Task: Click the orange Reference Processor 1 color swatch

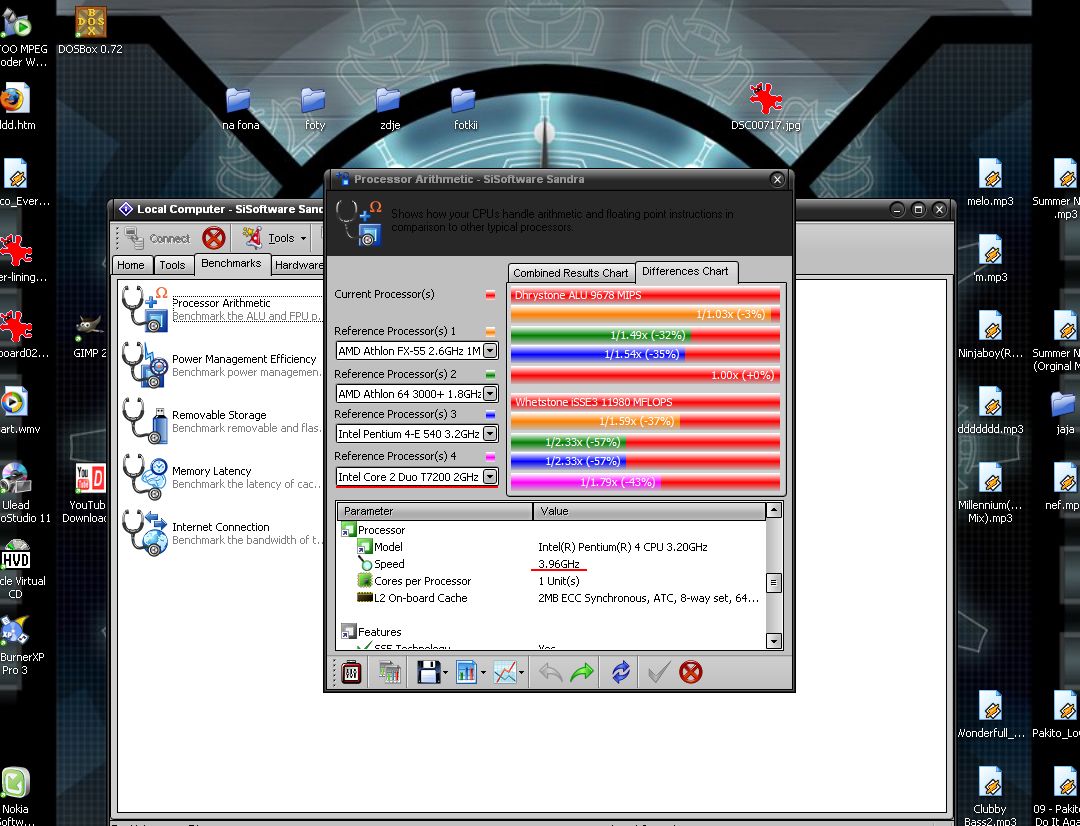Action: 490,331
